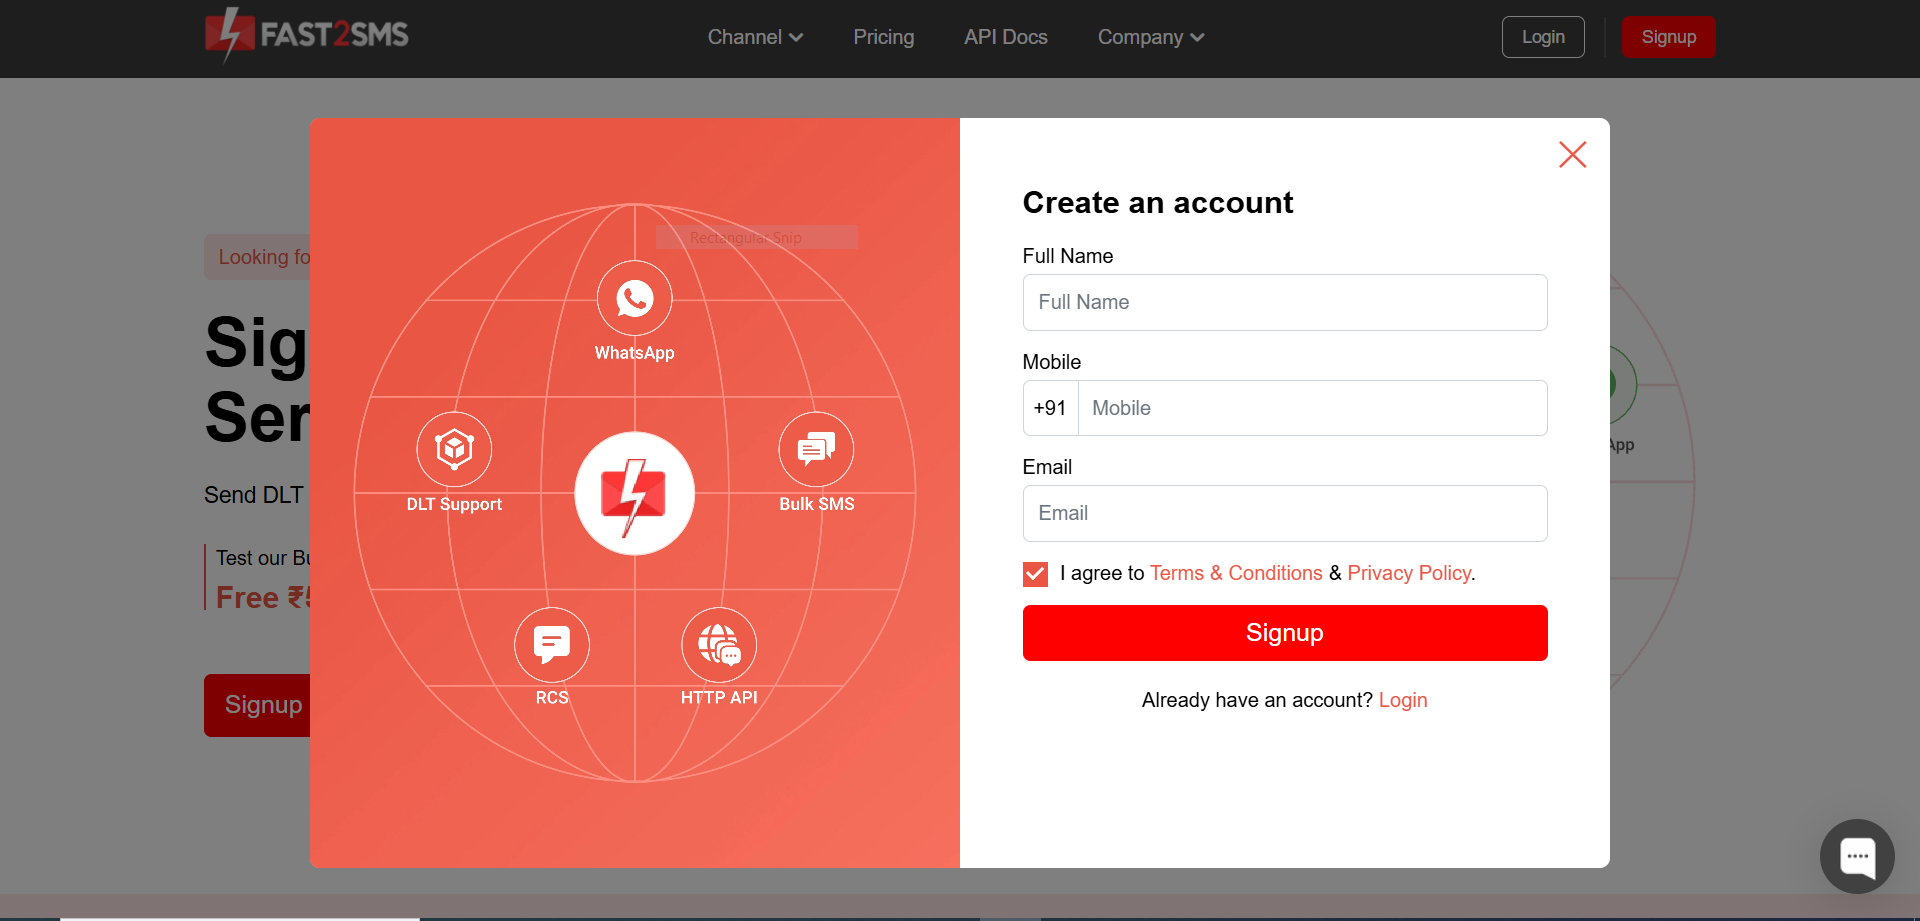Open the live chat widget
The image size is (1920, 921).
[1857, 856]
